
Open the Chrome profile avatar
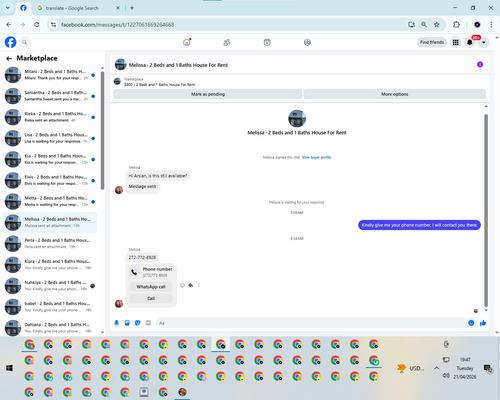coord(477,25)
